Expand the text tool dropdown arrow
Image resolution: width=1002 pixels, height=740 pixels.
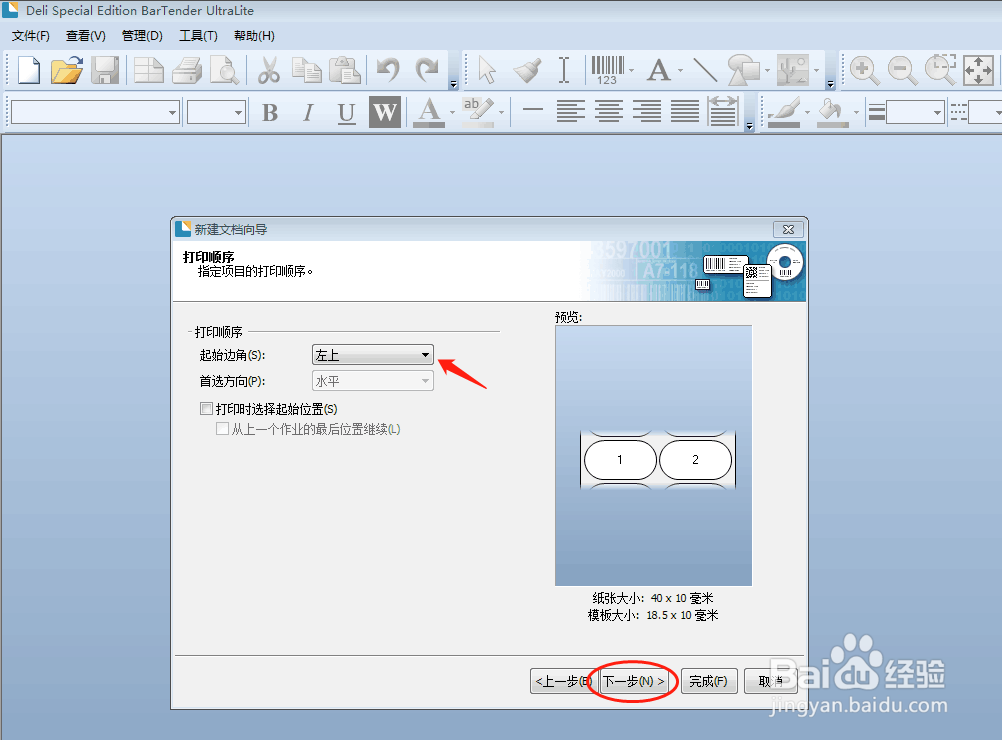(681, 70)
